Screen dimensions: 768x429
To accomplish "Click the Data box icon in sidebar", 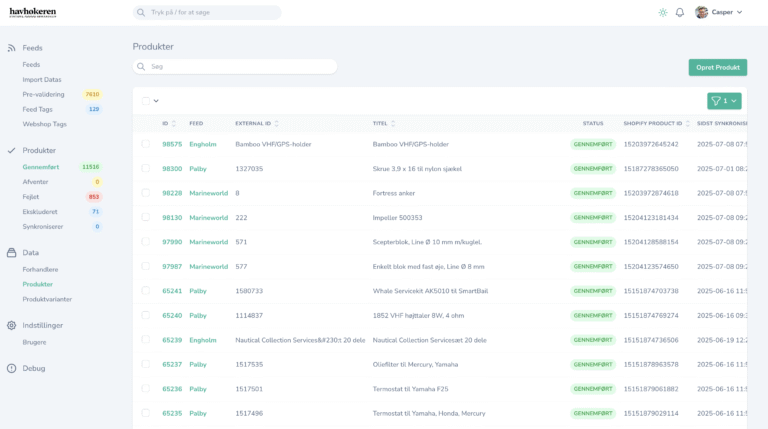I will tap(11, 253).
